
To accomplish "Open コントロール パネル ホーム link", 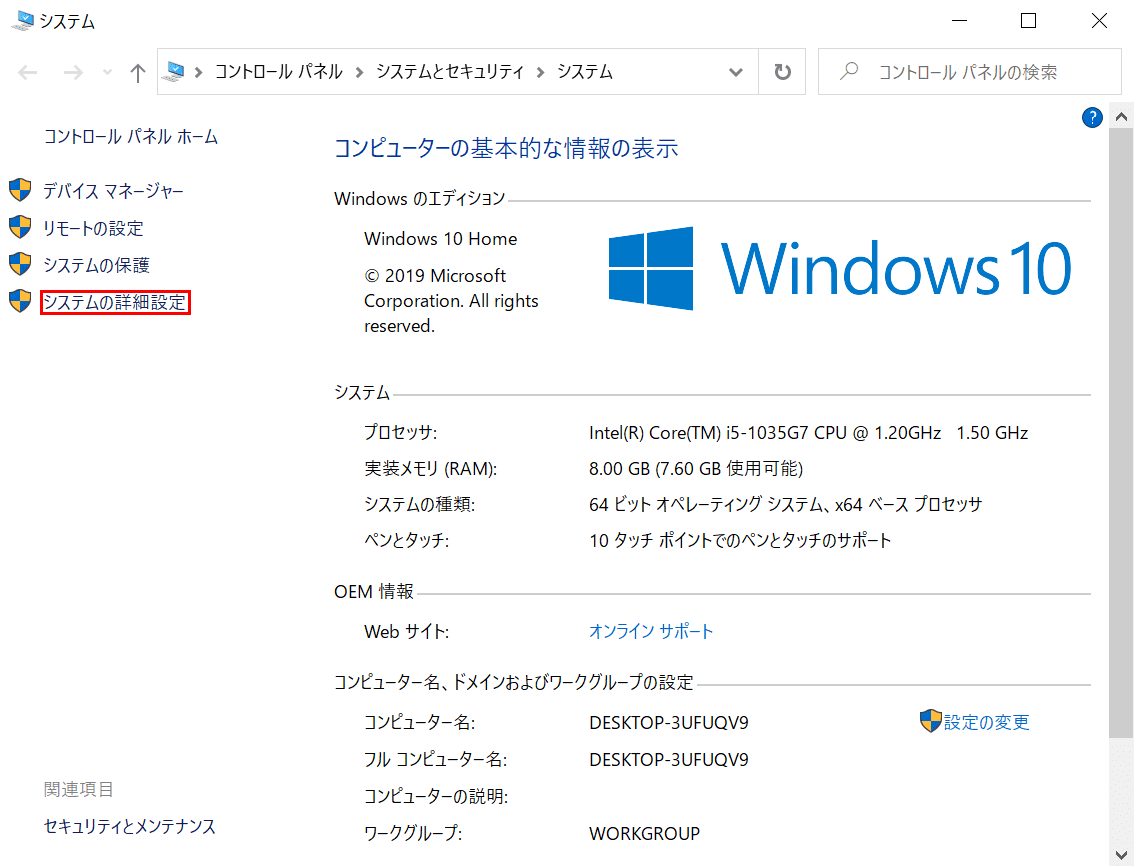I will tap(131, 137).
